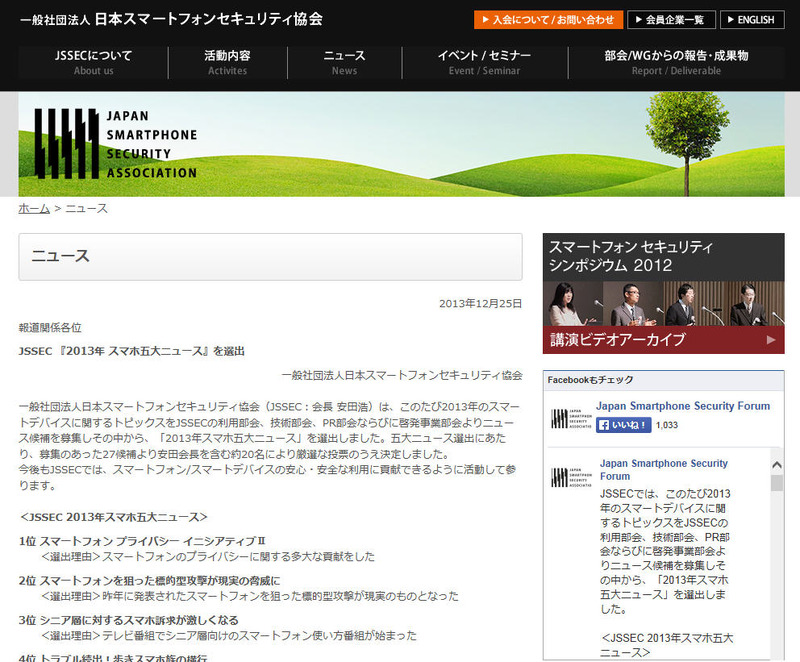Click the Facebook feed scrollbar thumb
Screen dimensions: 800x662
click(776, 484)
